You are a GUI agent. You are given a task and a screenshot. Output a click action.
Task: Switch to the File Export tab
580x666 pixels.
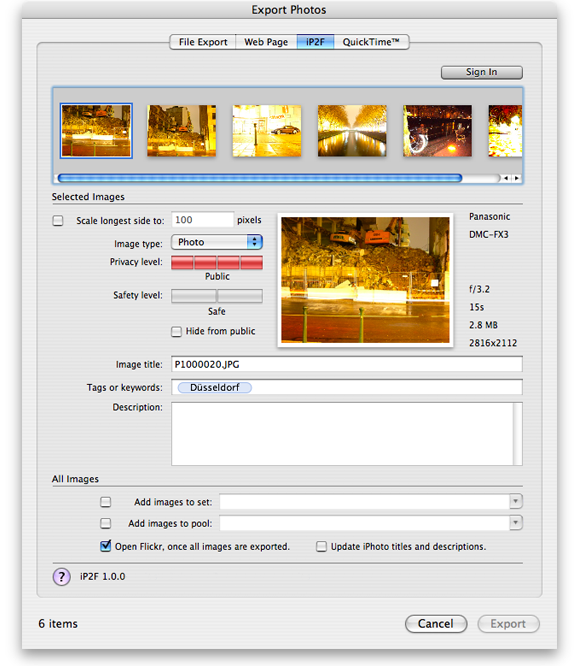point(203,42)
